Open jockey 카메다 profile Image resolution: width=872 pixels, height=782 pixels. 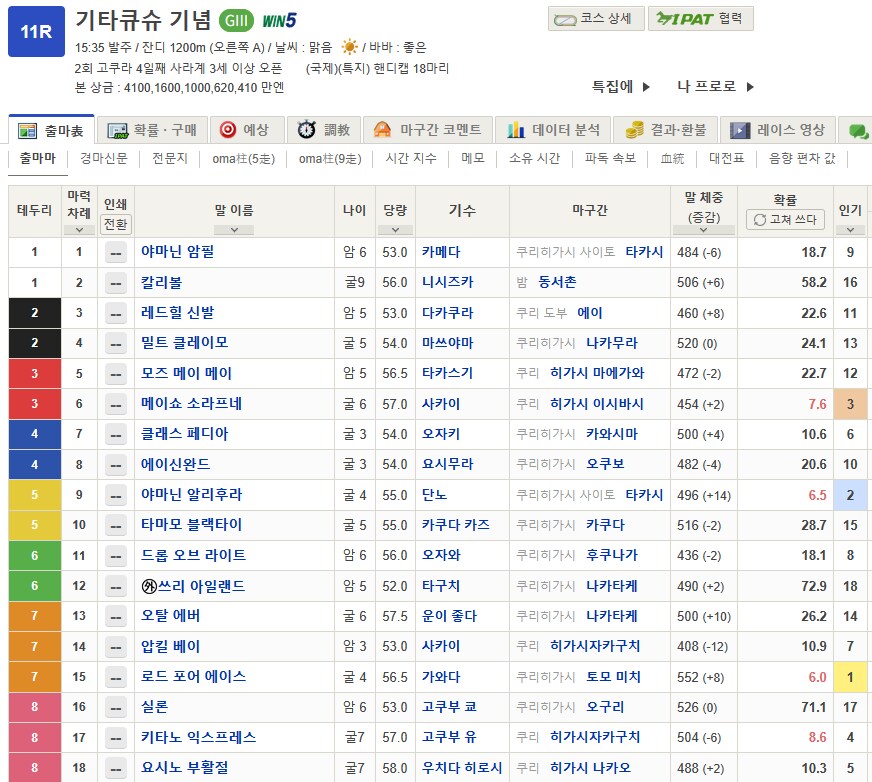pyautogui.click(x=441, y=252)
